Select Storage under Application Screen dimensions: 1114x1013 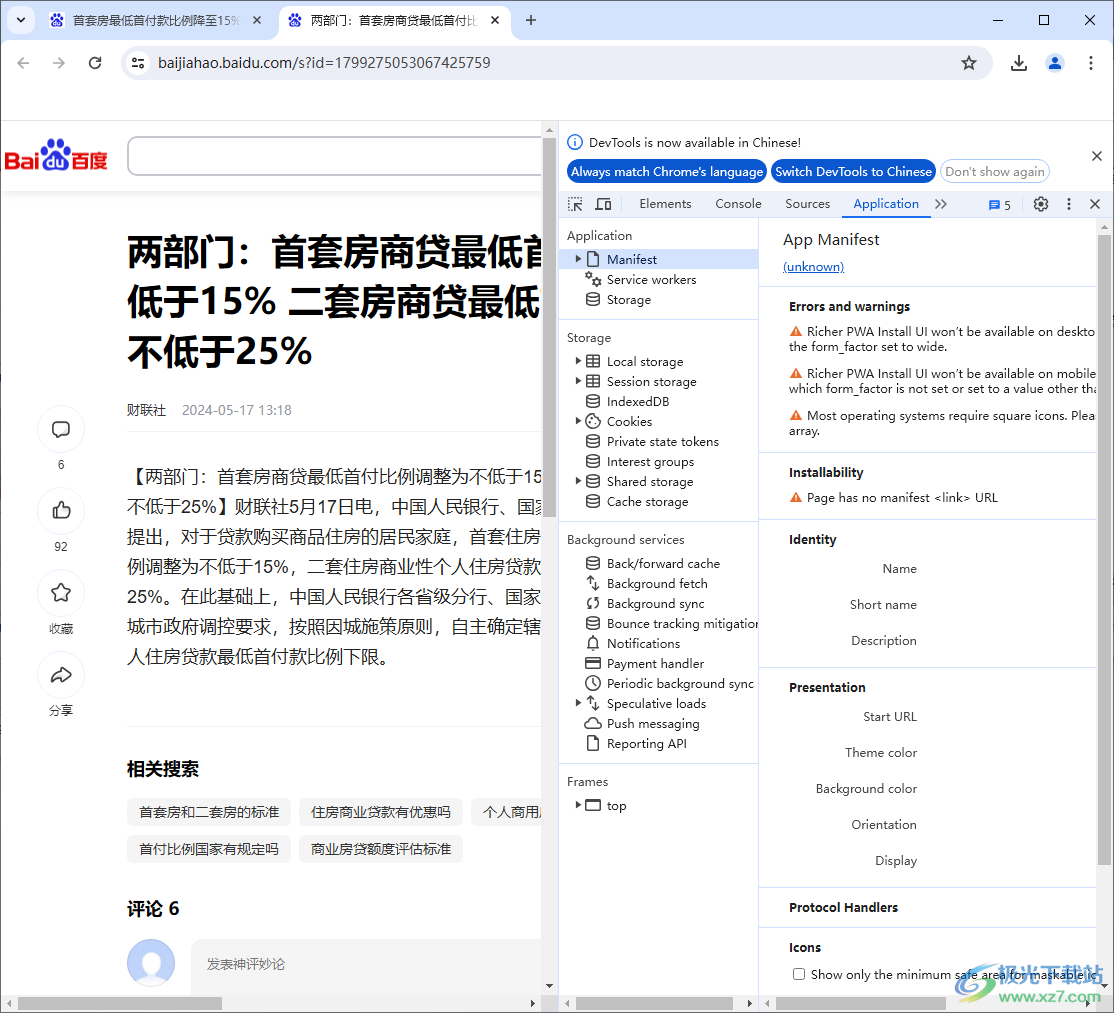pos(628,300)
